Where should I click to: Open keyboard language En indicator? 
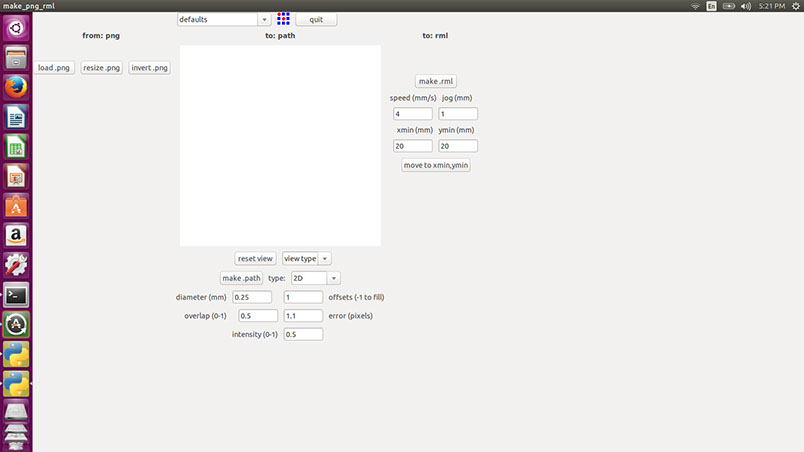pyautogui.click(x=711, y=6)
